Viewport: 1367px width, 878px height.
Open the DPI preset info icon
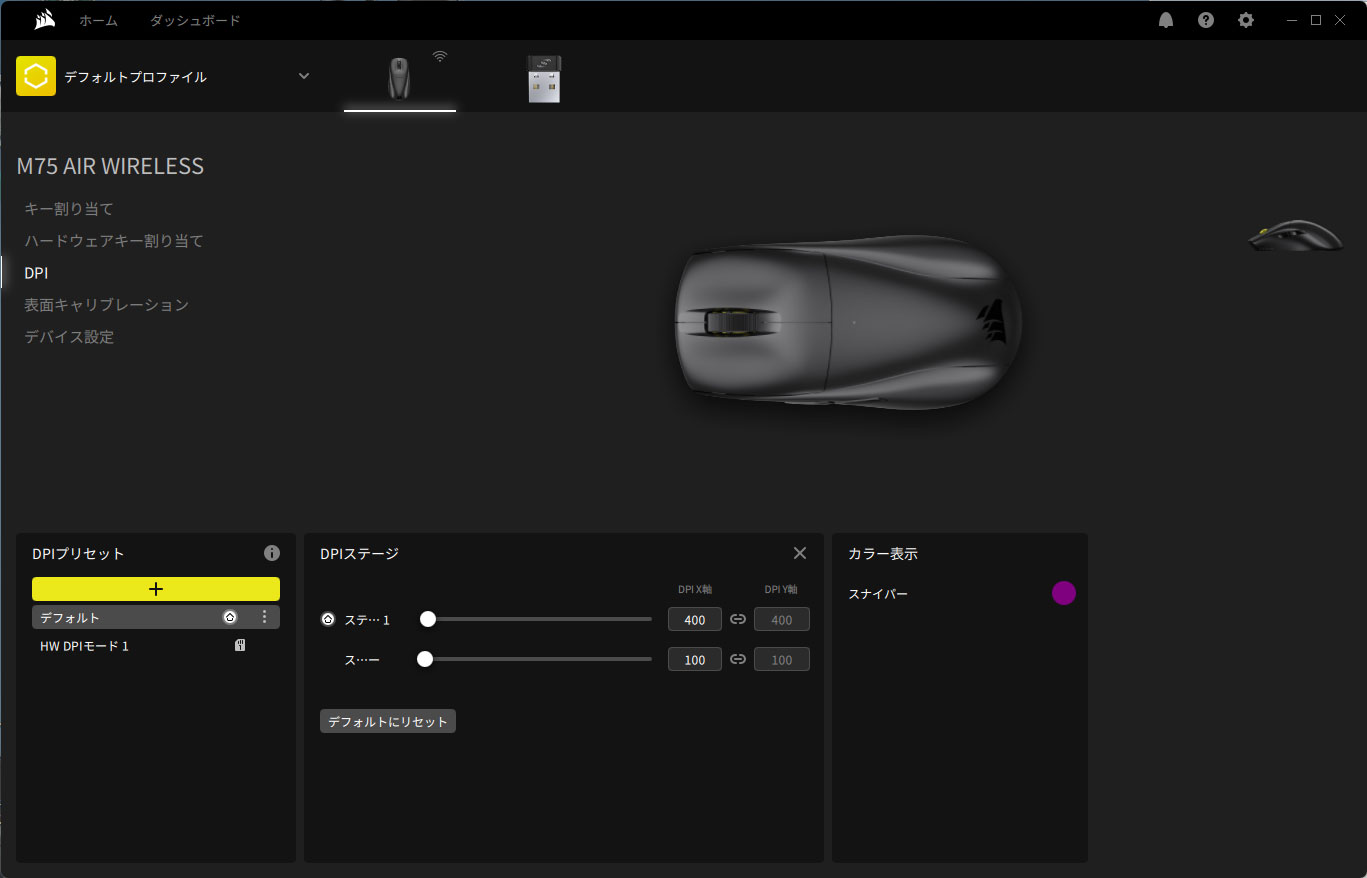pyautogui.click(x=272, y=553)
